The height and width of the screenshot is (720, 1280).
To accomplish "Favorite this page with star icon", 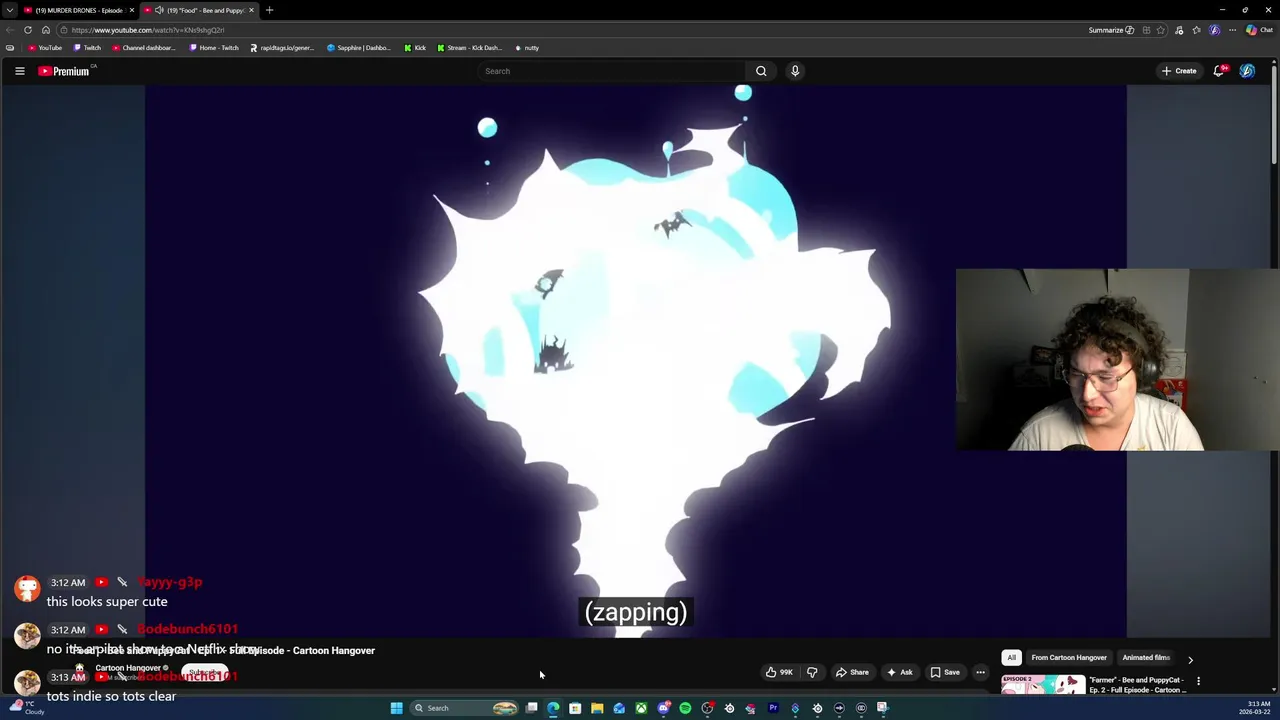I will click(1161, 30).
